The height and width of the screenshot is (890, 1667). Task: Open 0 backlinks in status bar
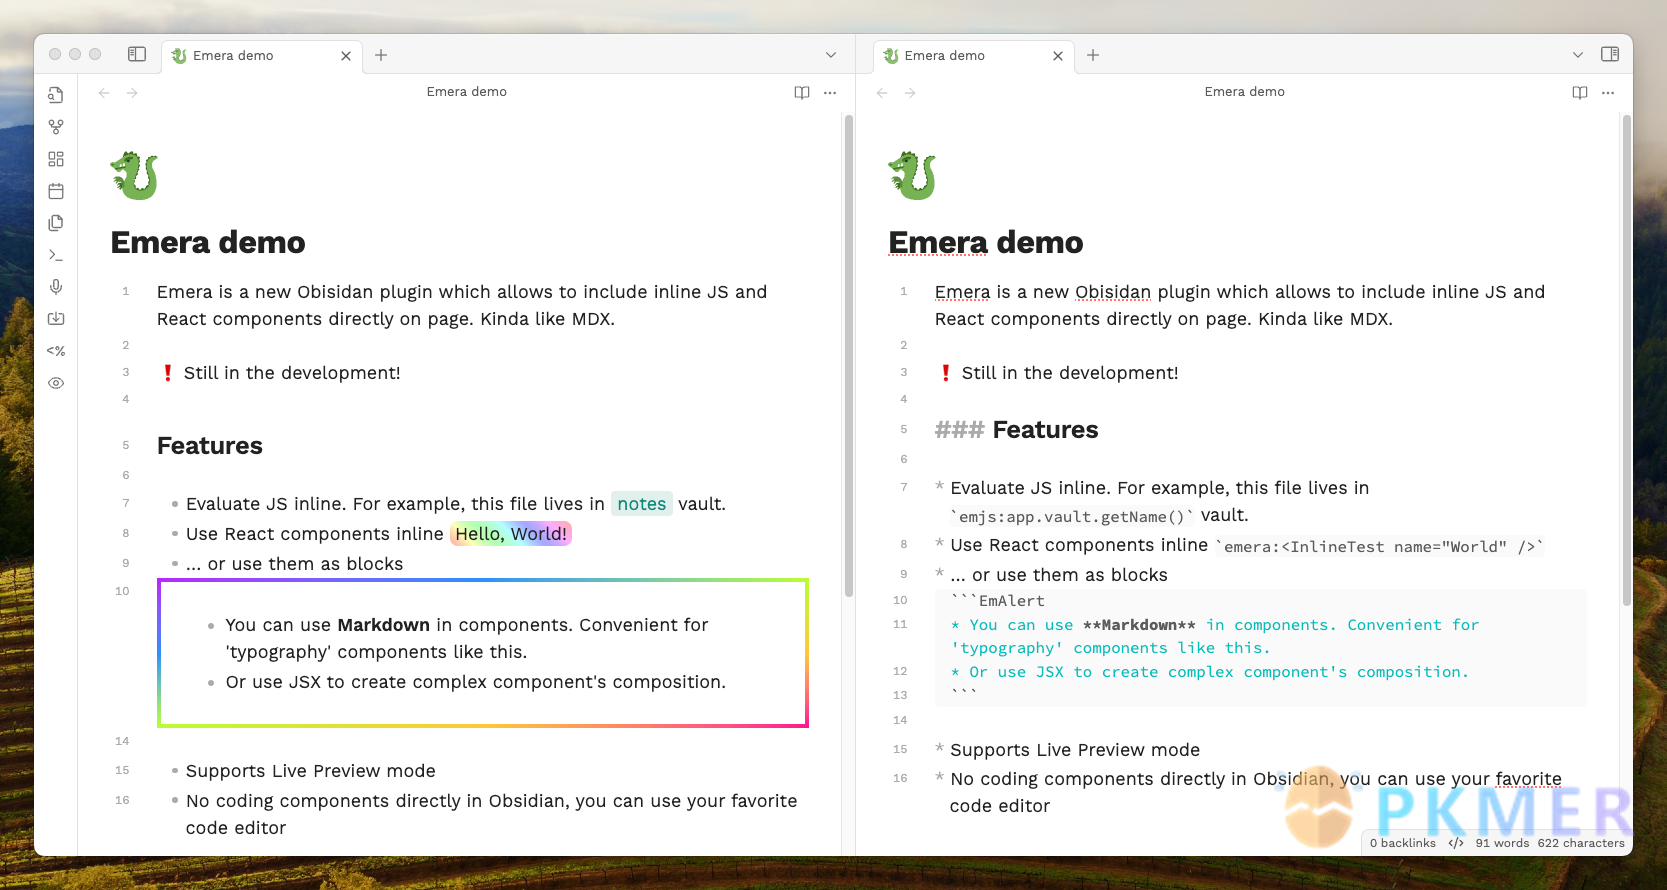[1403, 843]
